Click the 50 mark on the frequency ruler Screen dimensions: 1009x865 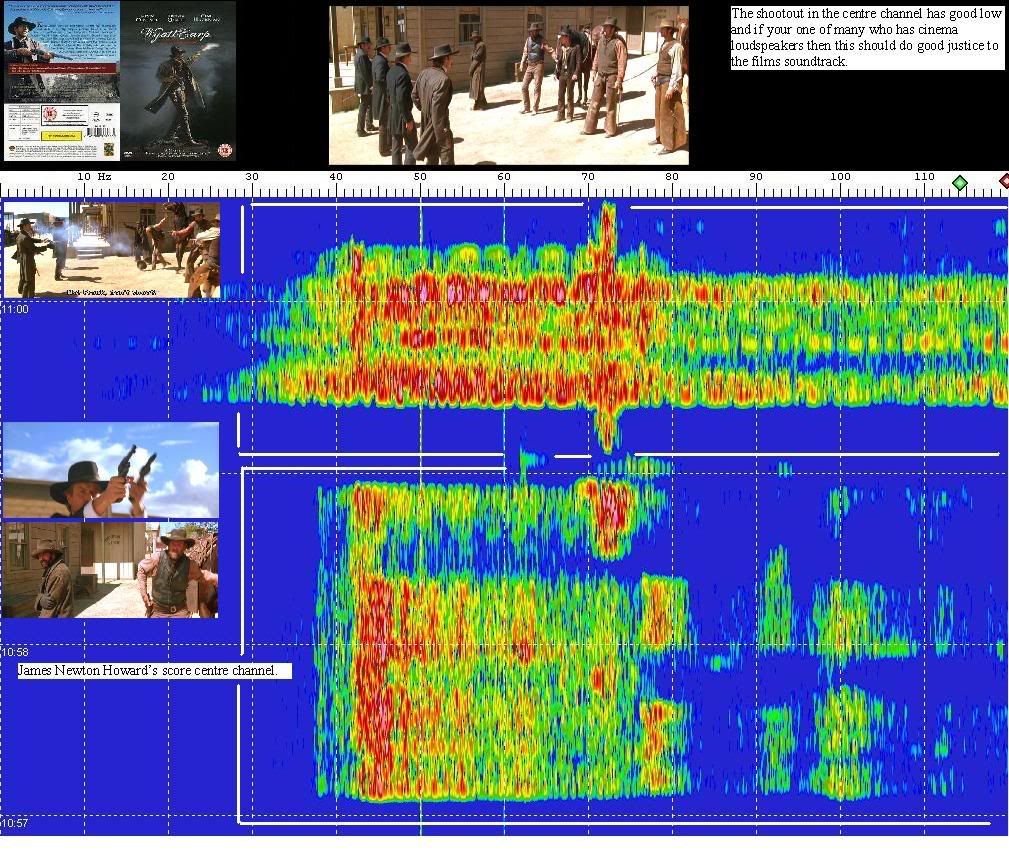(420, 177)
